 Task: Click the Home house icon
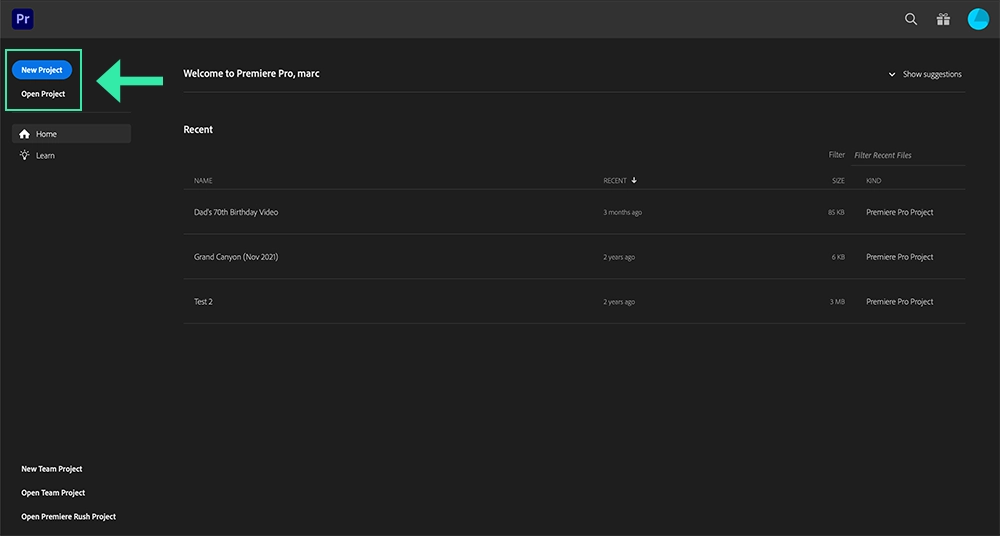pyautogui.click(x=24, y=134)
